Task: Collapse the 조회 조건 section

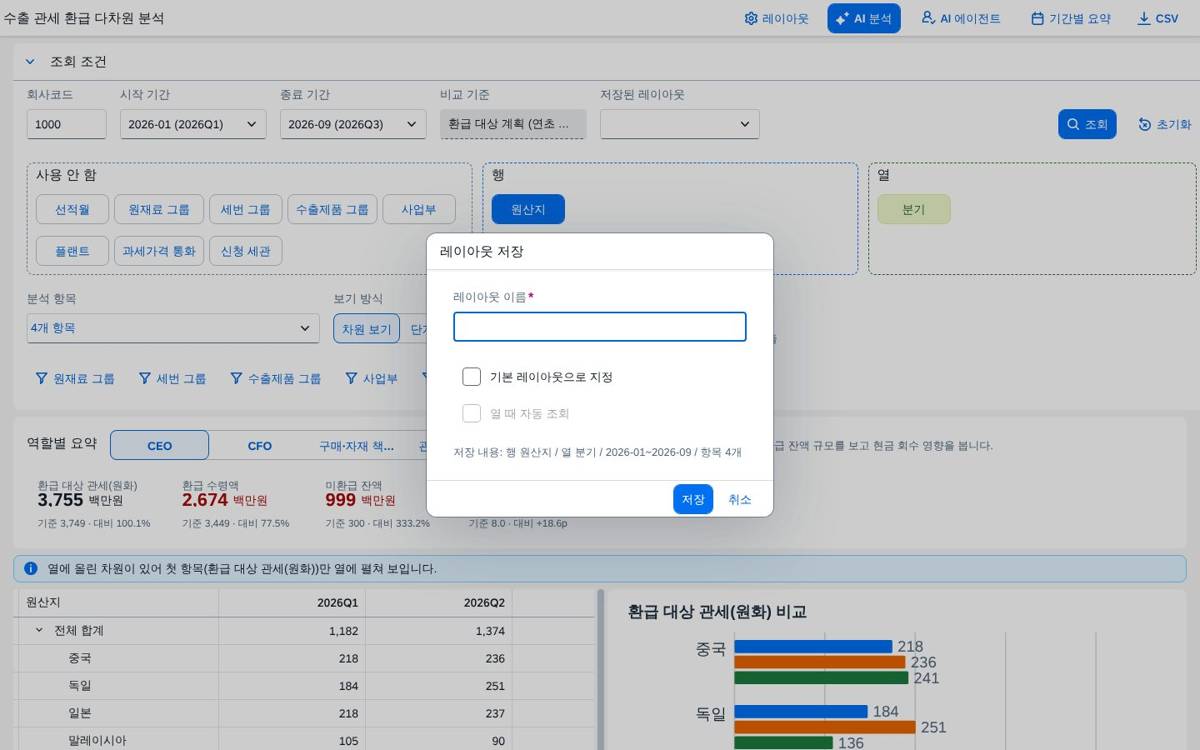Action: point(30,61)
